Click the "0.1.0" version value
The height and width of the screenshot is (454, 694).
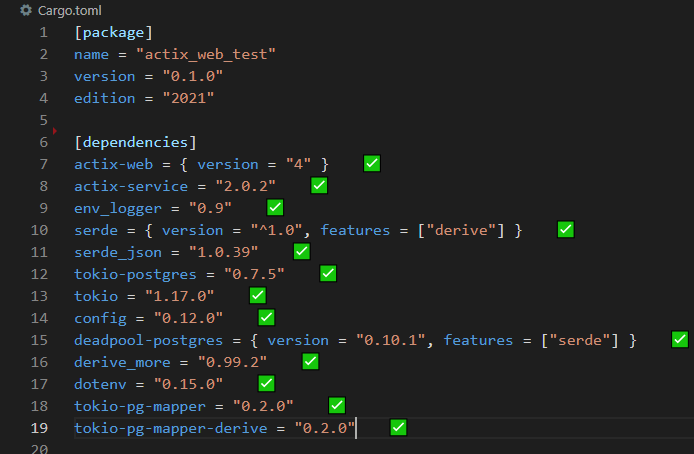pos(193,77)
